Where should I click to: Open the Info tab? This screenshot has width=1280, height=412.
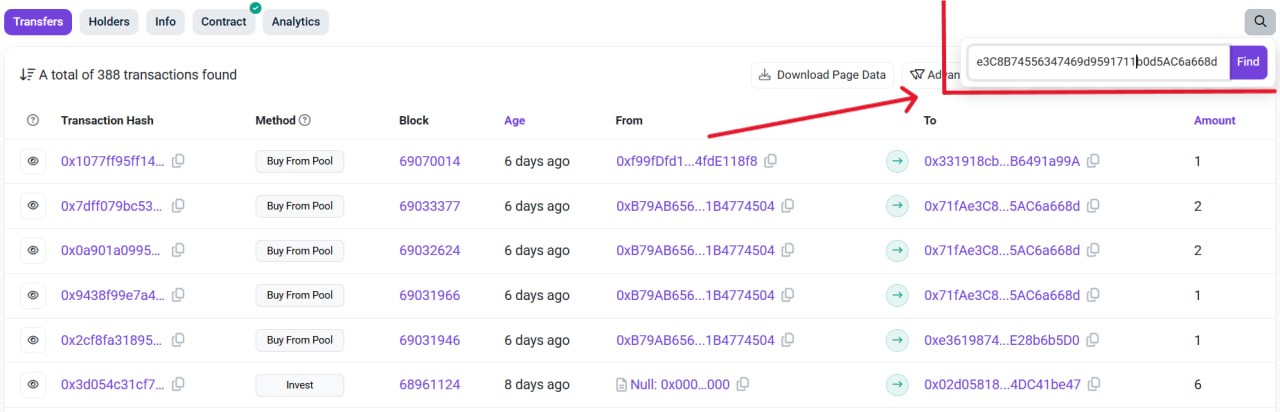pyautogui.click(x=165, y=21)
